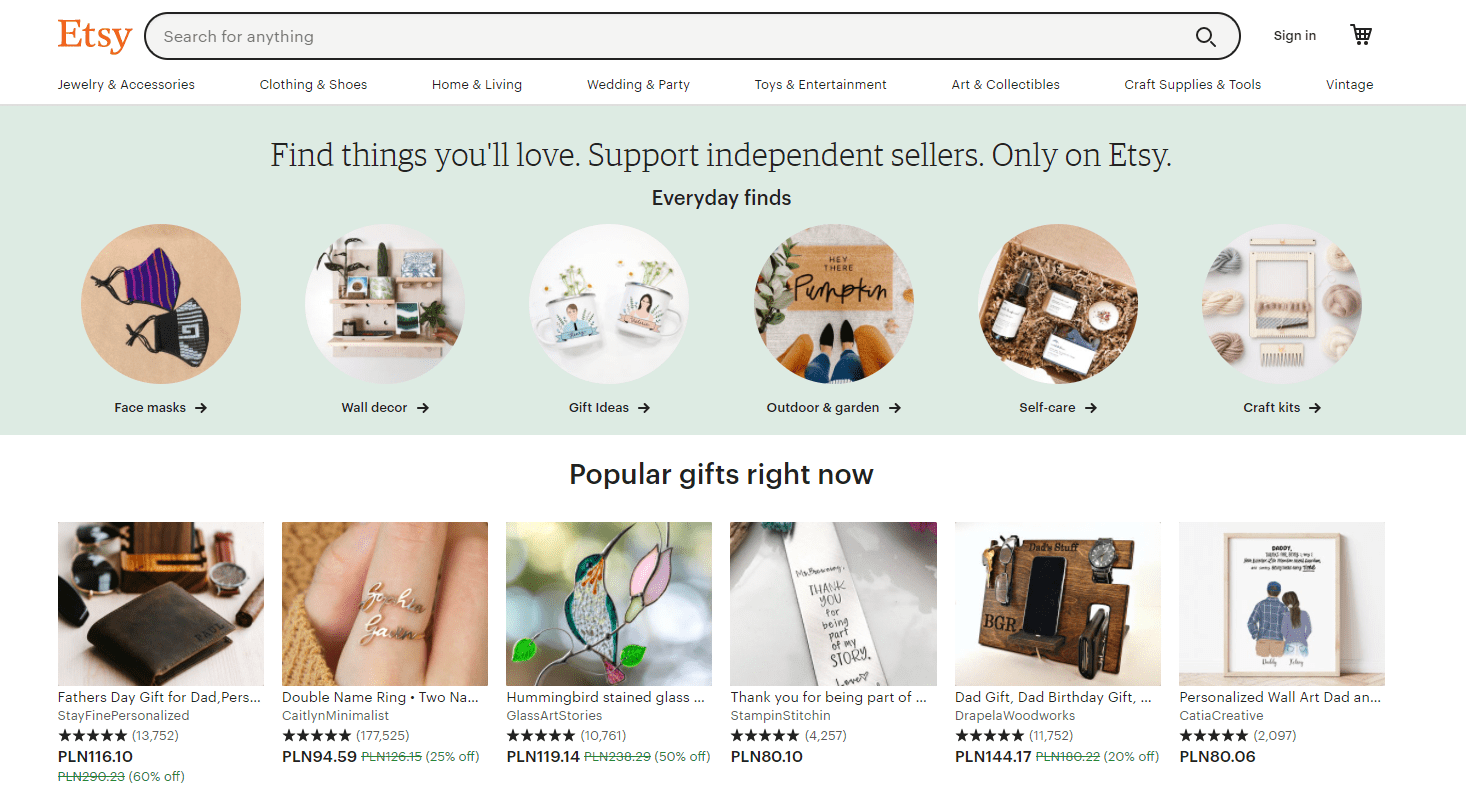The height and width of the screenshot is (795, 1466).
Task: Click the Dad wooden docking station image
Action: point(1057,603)
